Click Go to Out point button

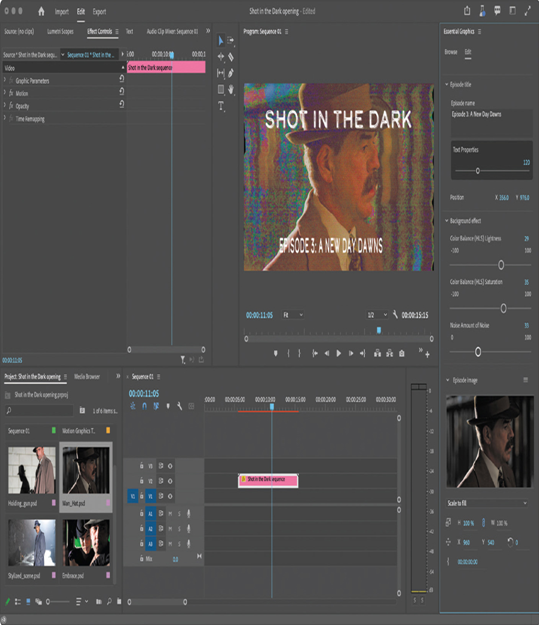[x=362, y=354]
